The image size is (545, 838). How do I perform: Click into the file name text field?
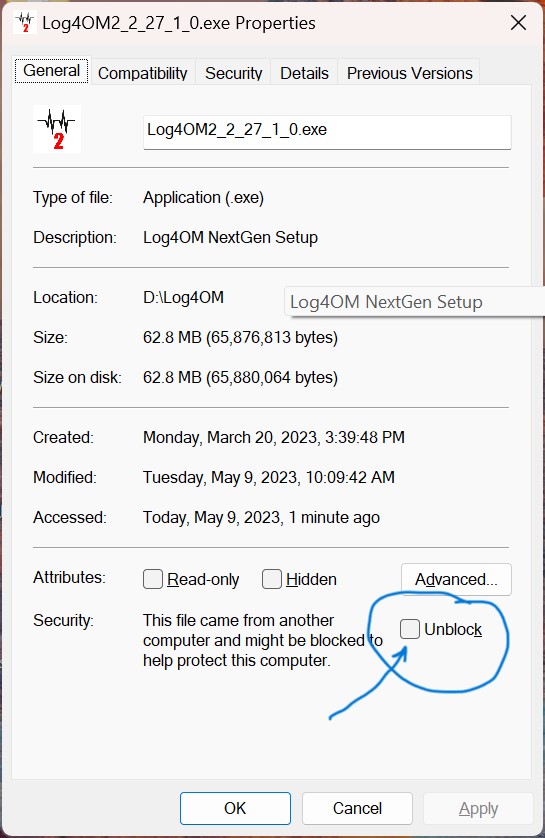327,131
